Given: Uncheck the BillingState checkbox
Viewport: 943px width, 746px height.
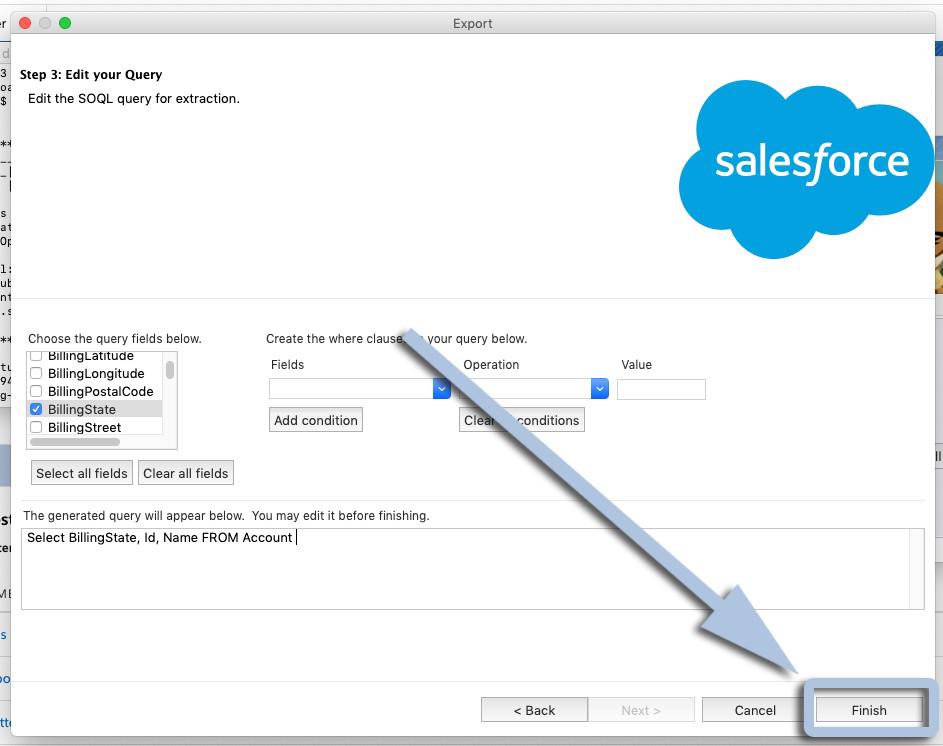Looking at the screenshot, I should coord(36,410).
